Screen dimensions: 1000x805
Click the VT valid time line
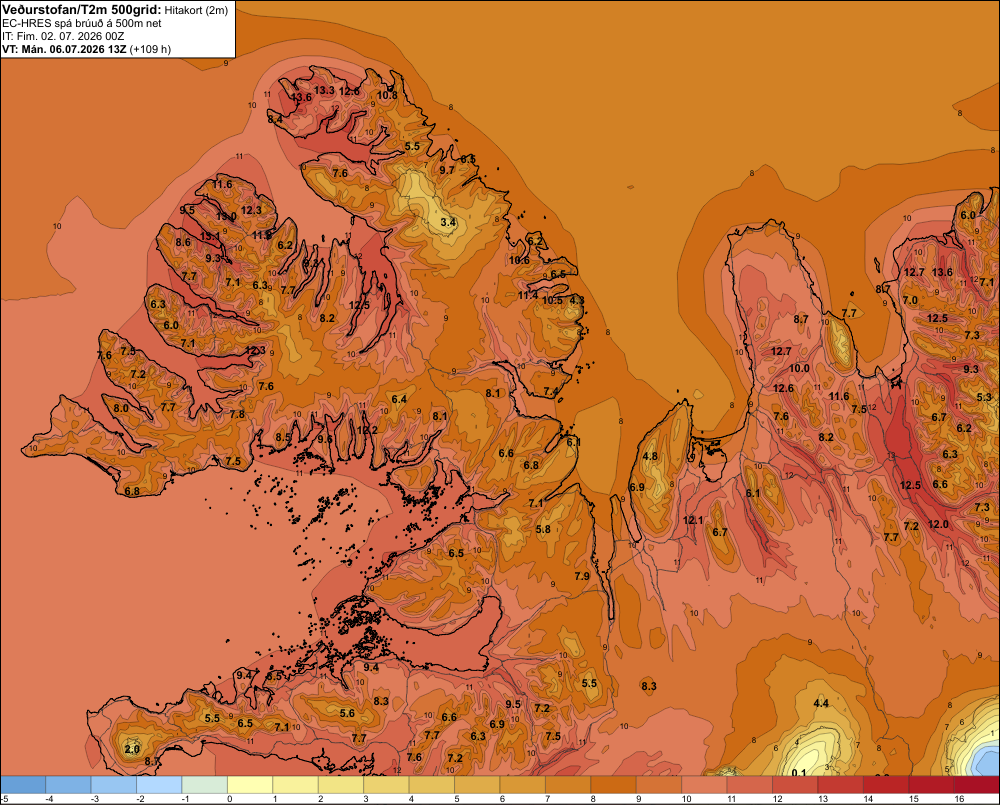point(86,49)
